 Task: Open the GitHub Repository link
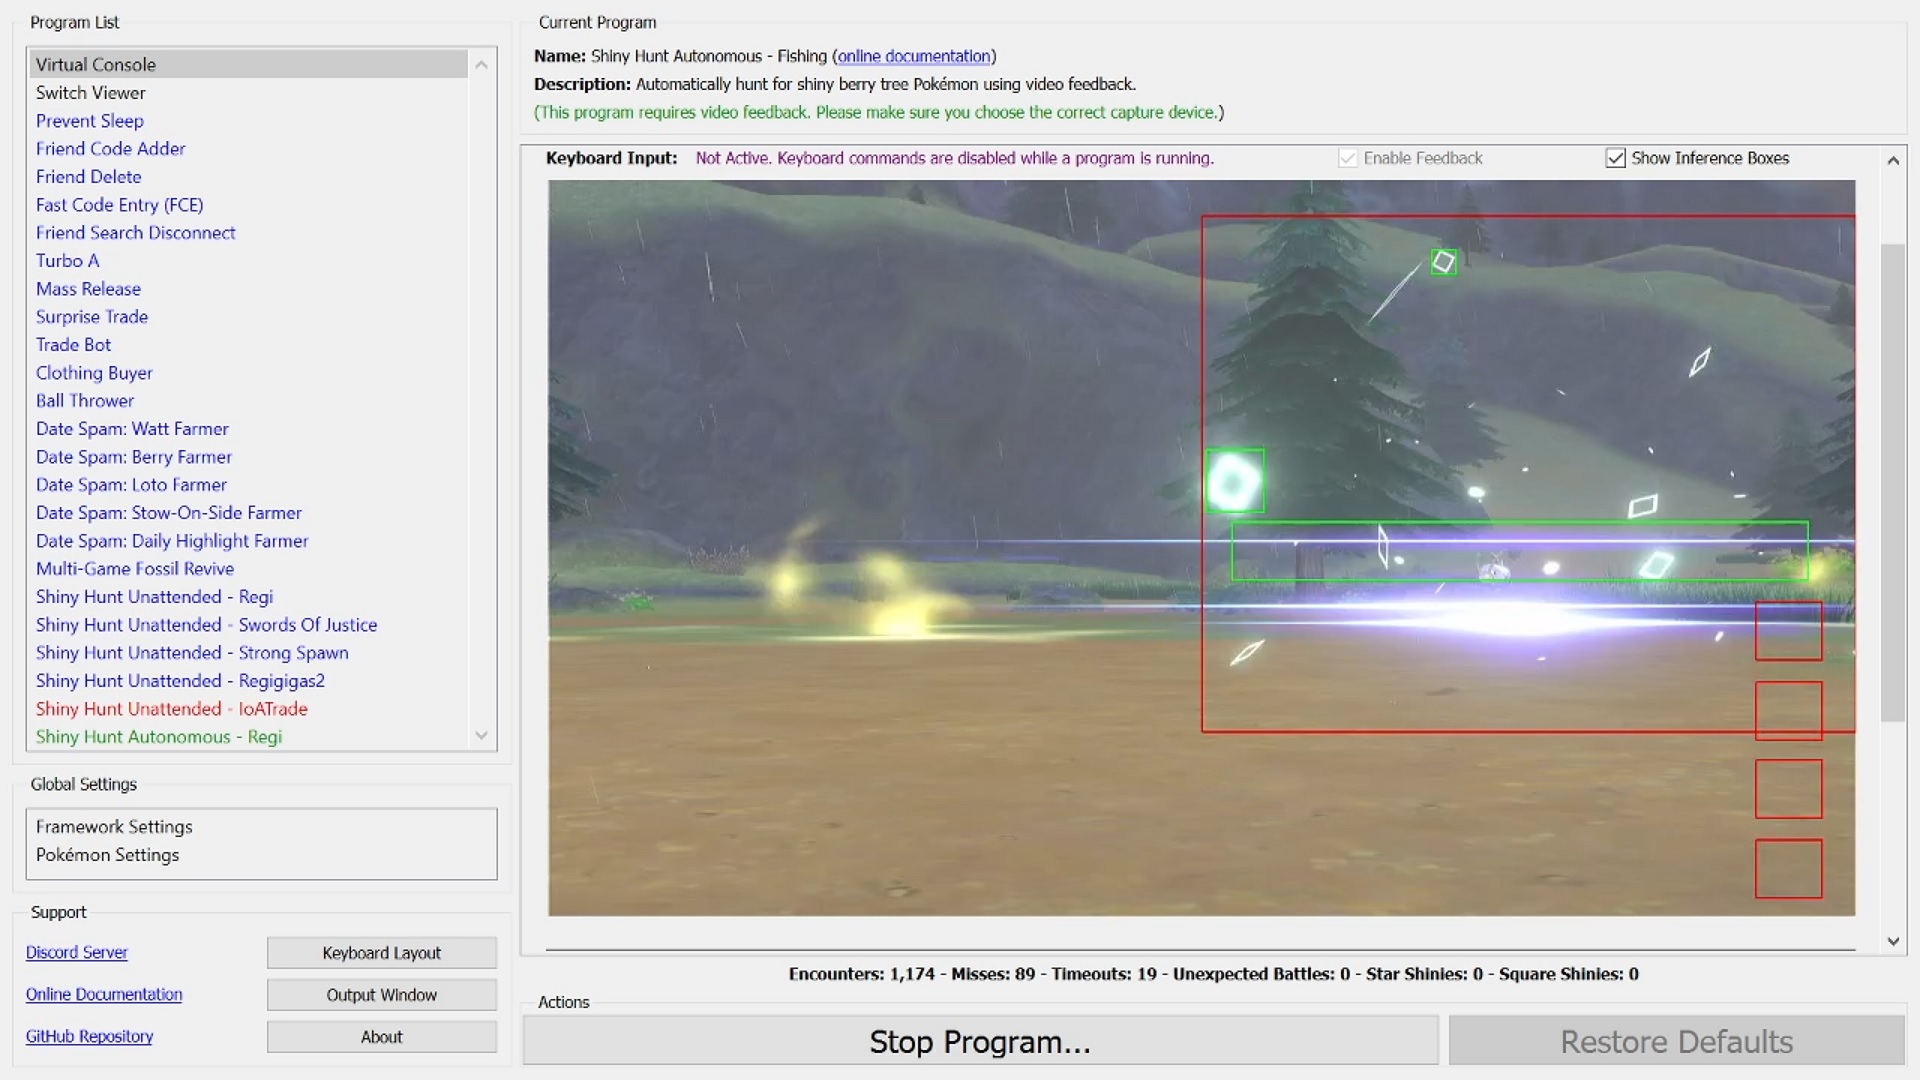(89, 1037)
